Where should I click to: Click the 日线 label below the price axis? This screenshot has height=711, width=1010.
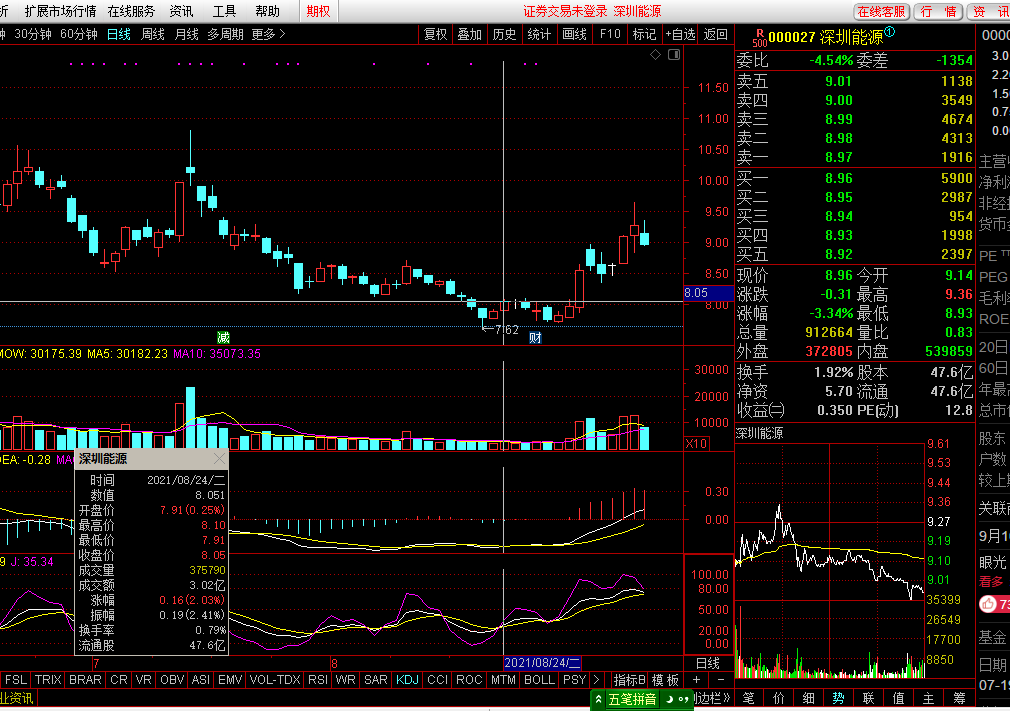click(x=708, y=663)
